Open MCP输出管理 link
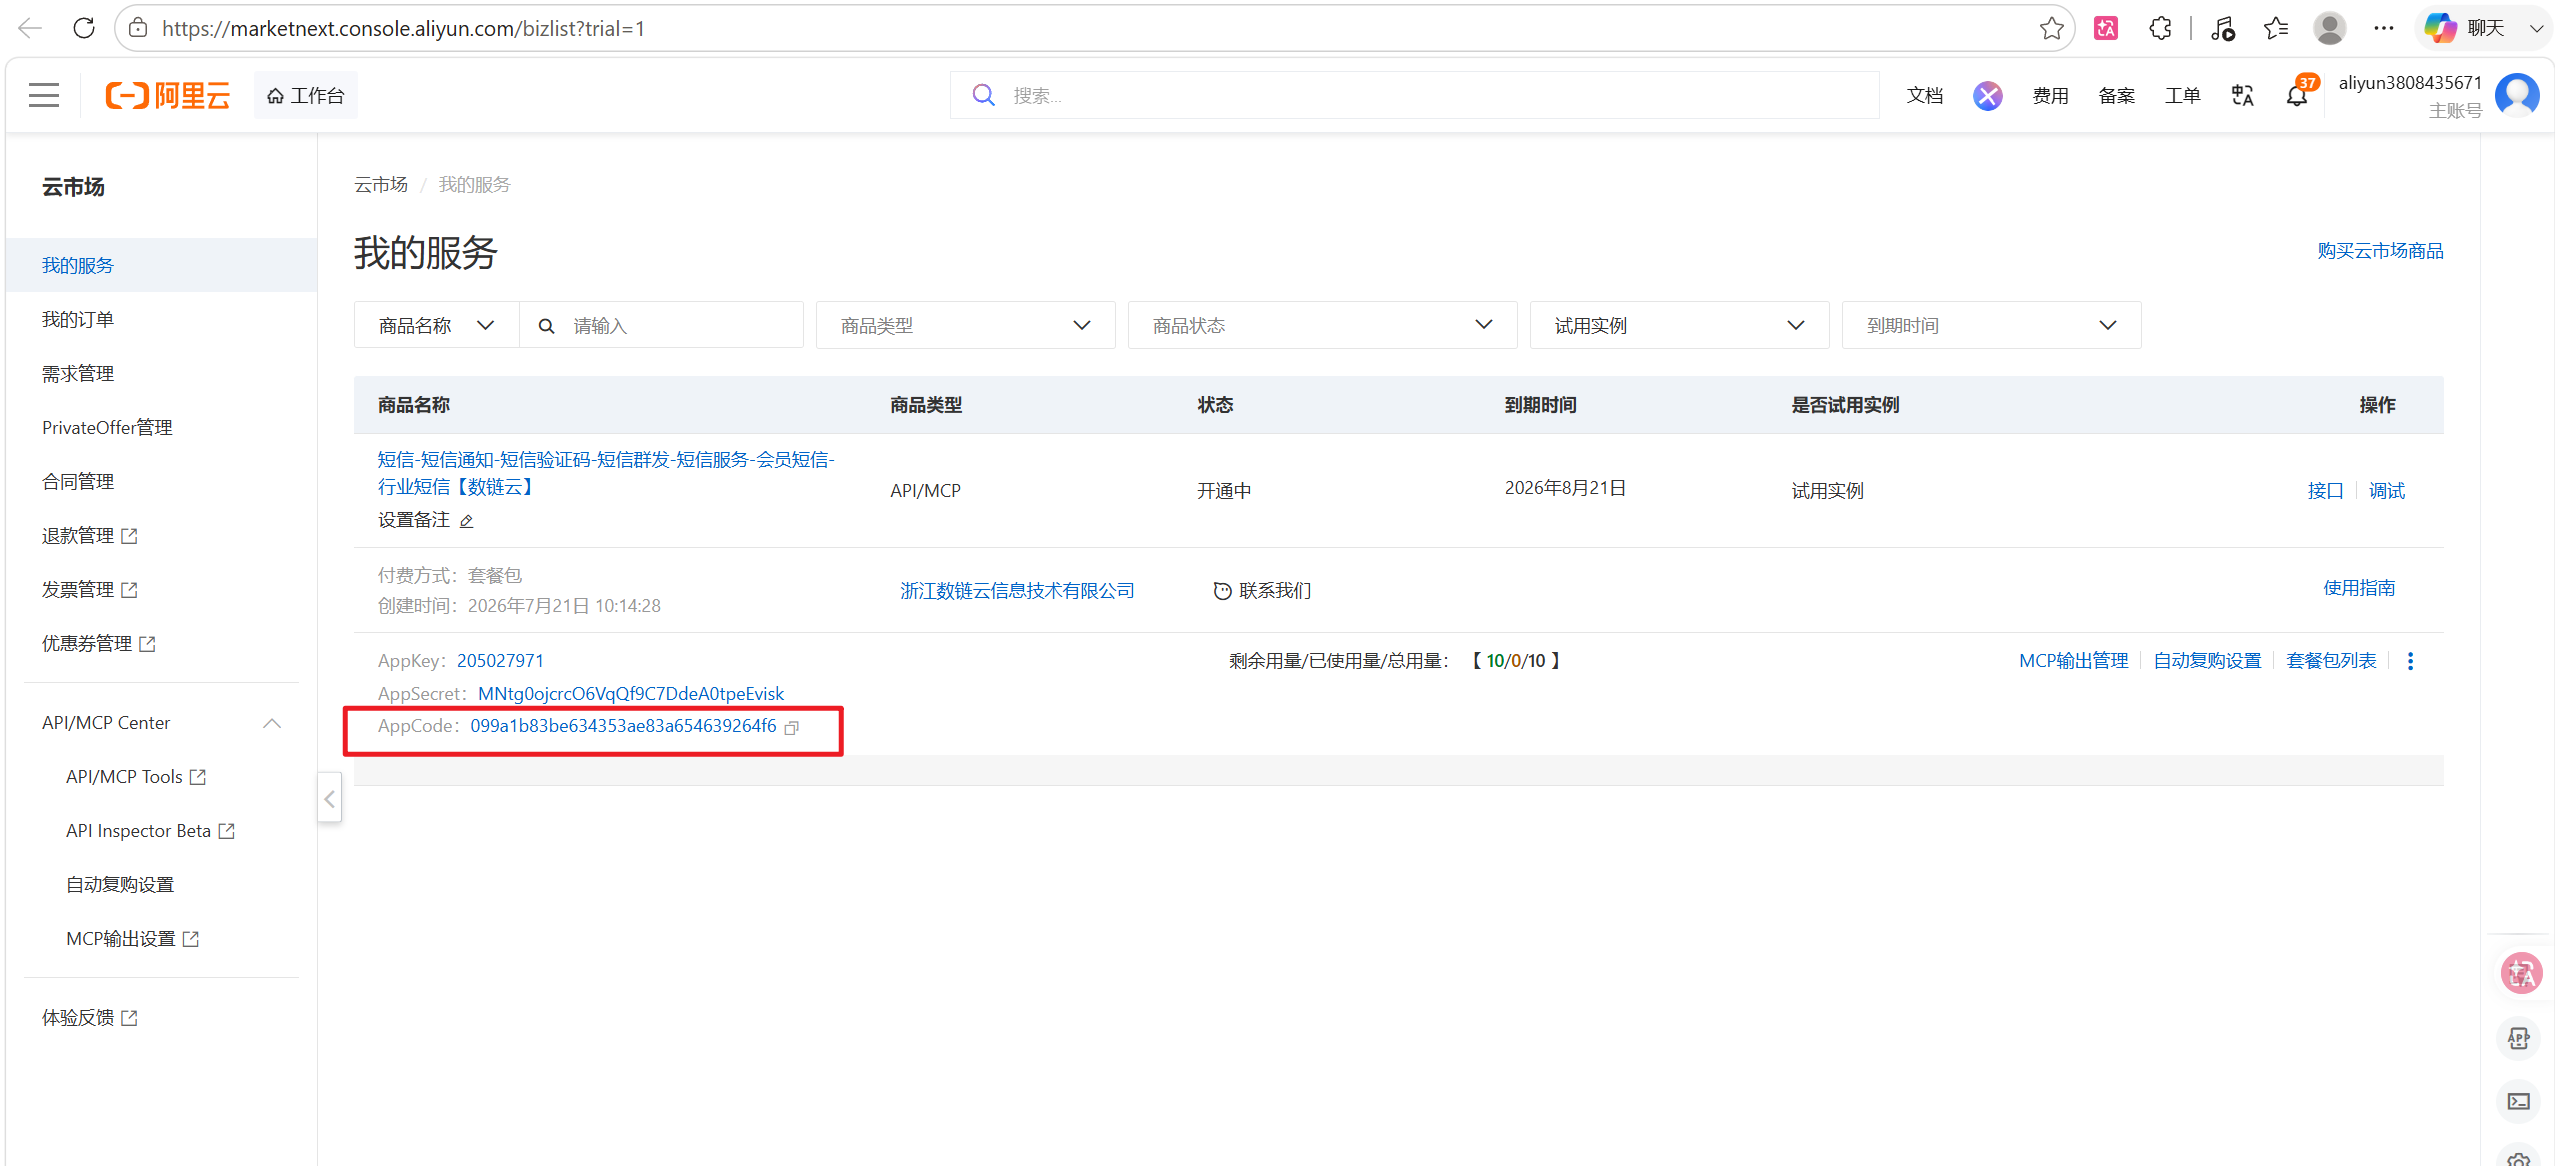The image size is (2560, 1166). (2074, 661)
